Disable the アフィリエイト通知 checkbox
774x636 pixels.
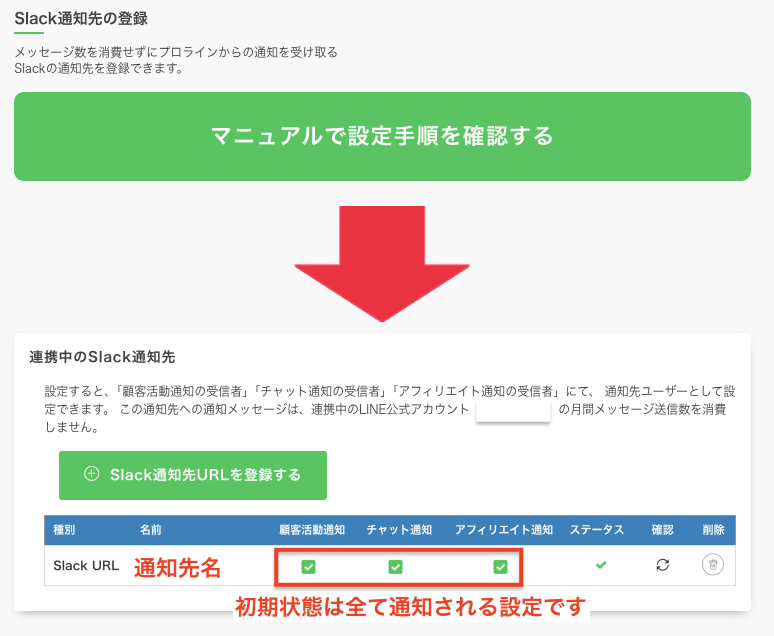pos(500,567)
